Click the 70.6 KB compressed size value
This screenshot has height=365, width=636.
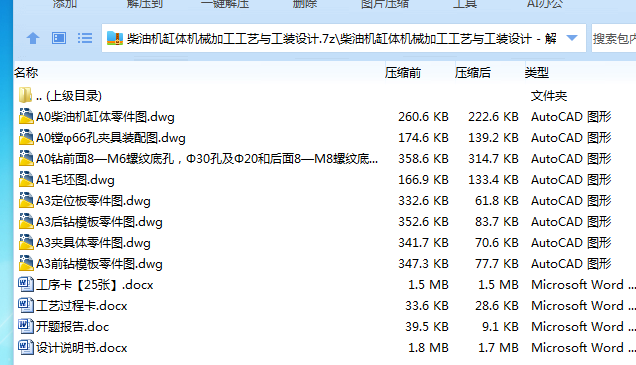tap(497, 243)
